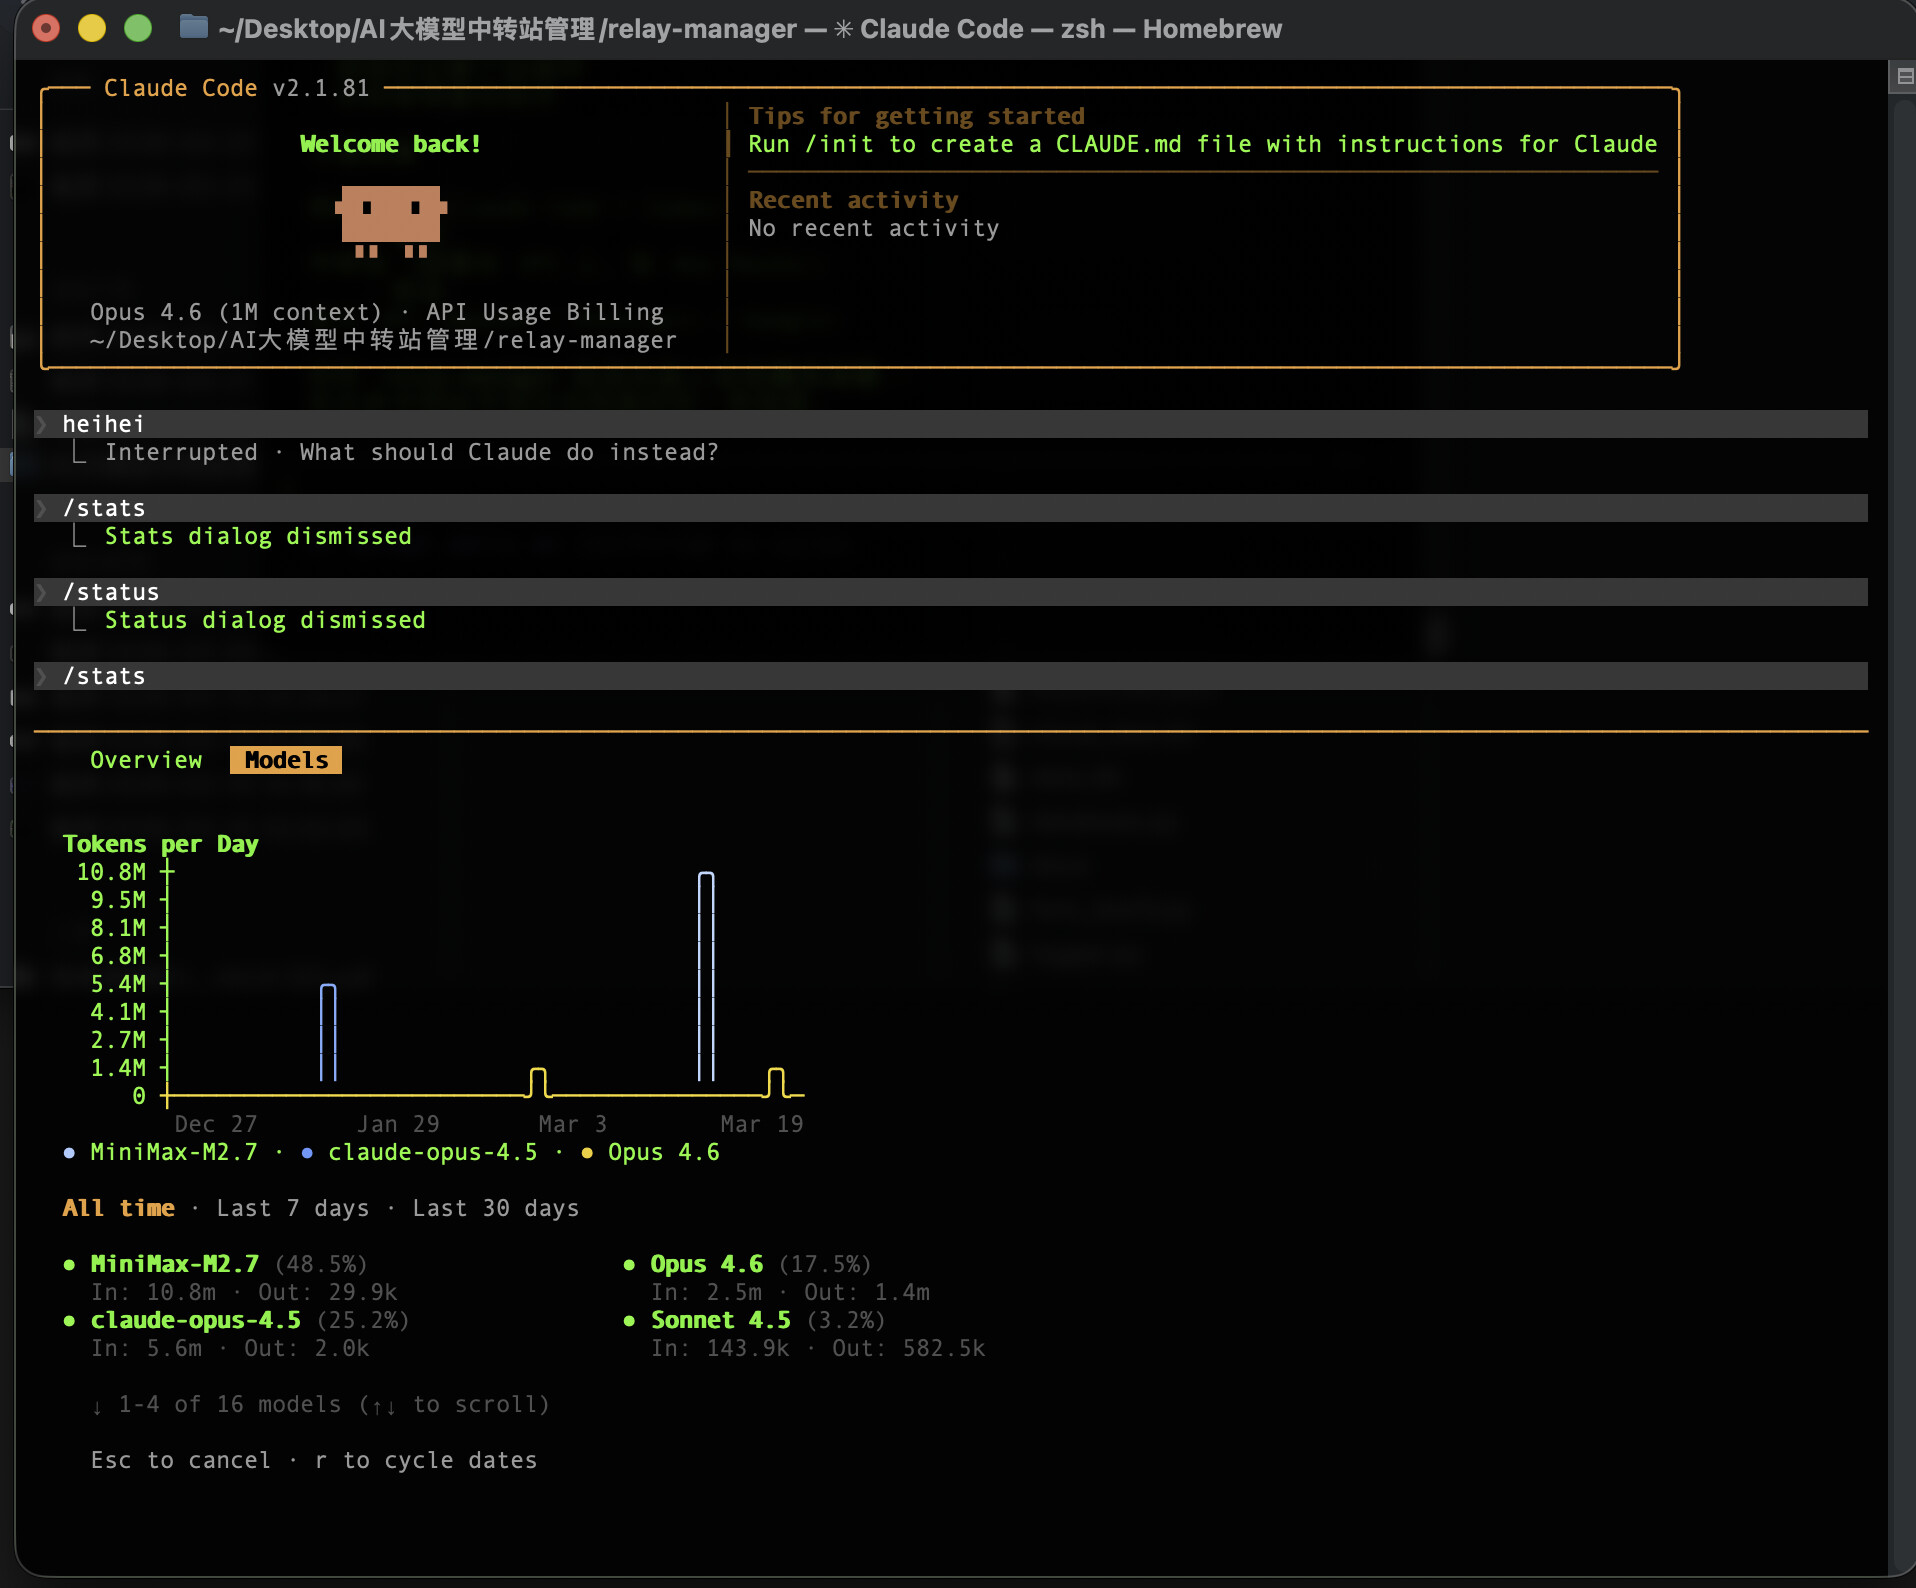Click 'r to cycle dates' hint text
1916x1588 pixels.
click(x=426, y=1460)
